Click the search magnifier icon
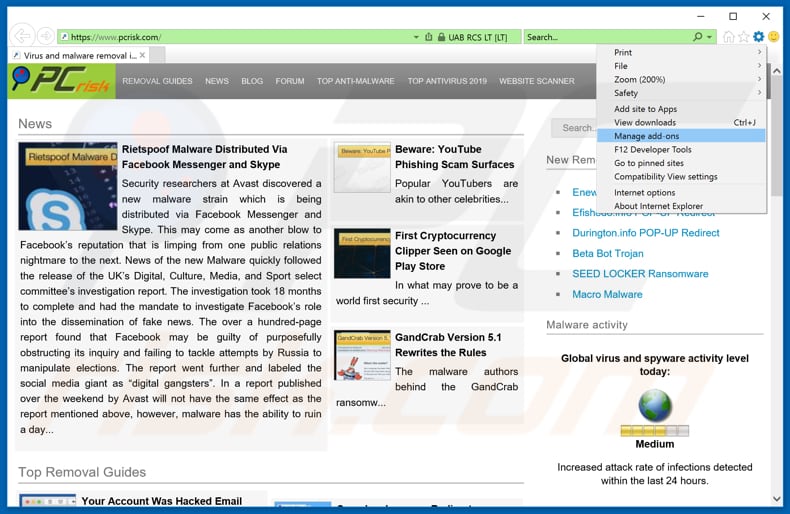790x514 pixels. point(697,37)
